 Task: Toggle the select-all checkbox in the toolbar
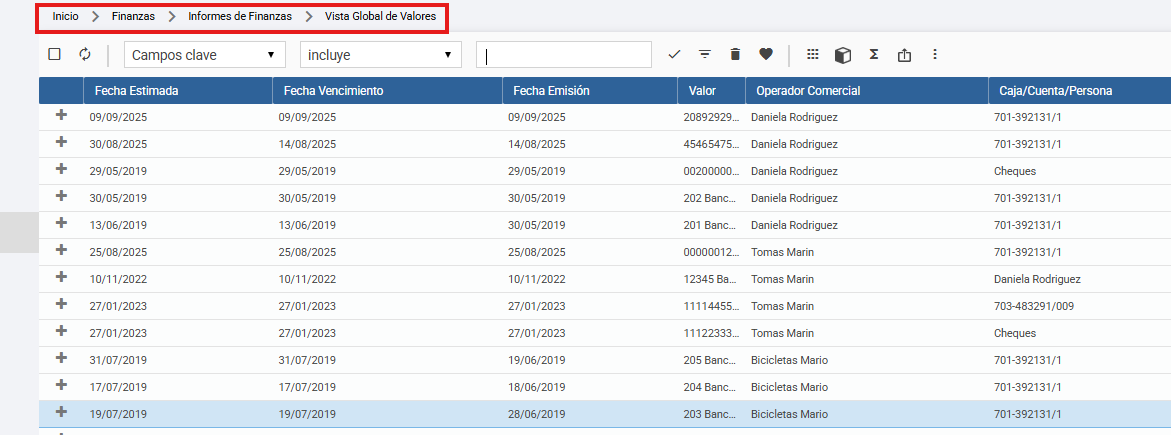click(54, 54)
